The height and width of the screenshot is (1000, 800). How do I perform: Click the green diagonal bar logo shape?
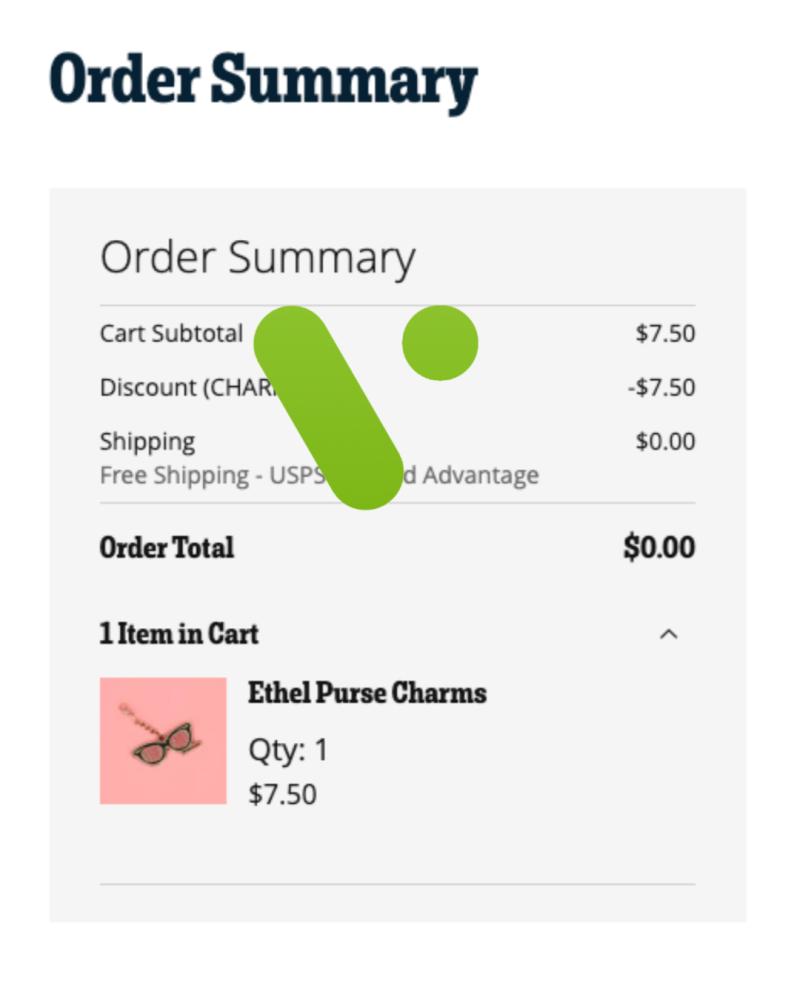click(x=329, y=408)
